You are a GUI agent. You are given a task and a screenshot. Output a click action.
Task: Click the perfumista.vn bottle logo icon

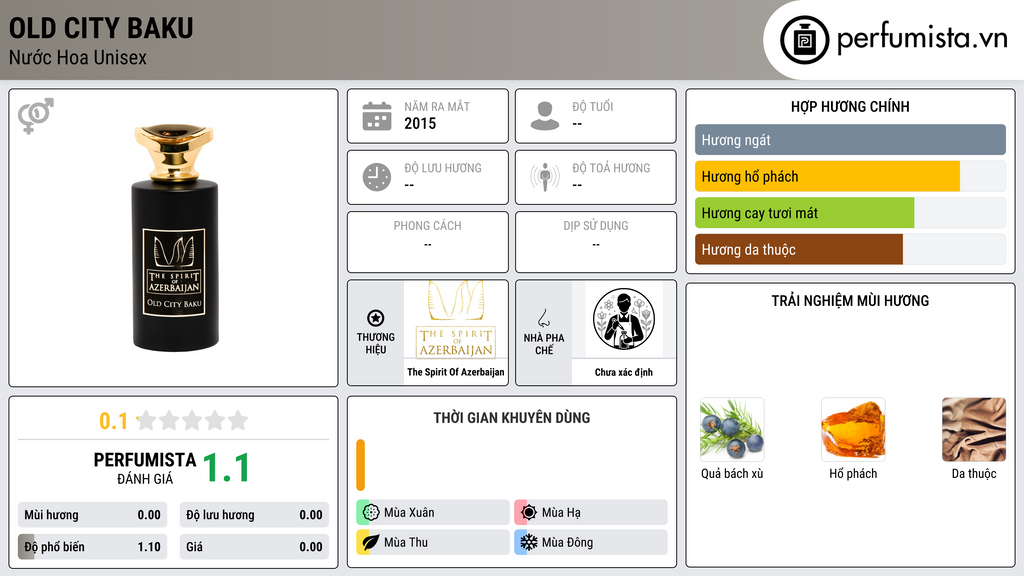coord(804,40)
